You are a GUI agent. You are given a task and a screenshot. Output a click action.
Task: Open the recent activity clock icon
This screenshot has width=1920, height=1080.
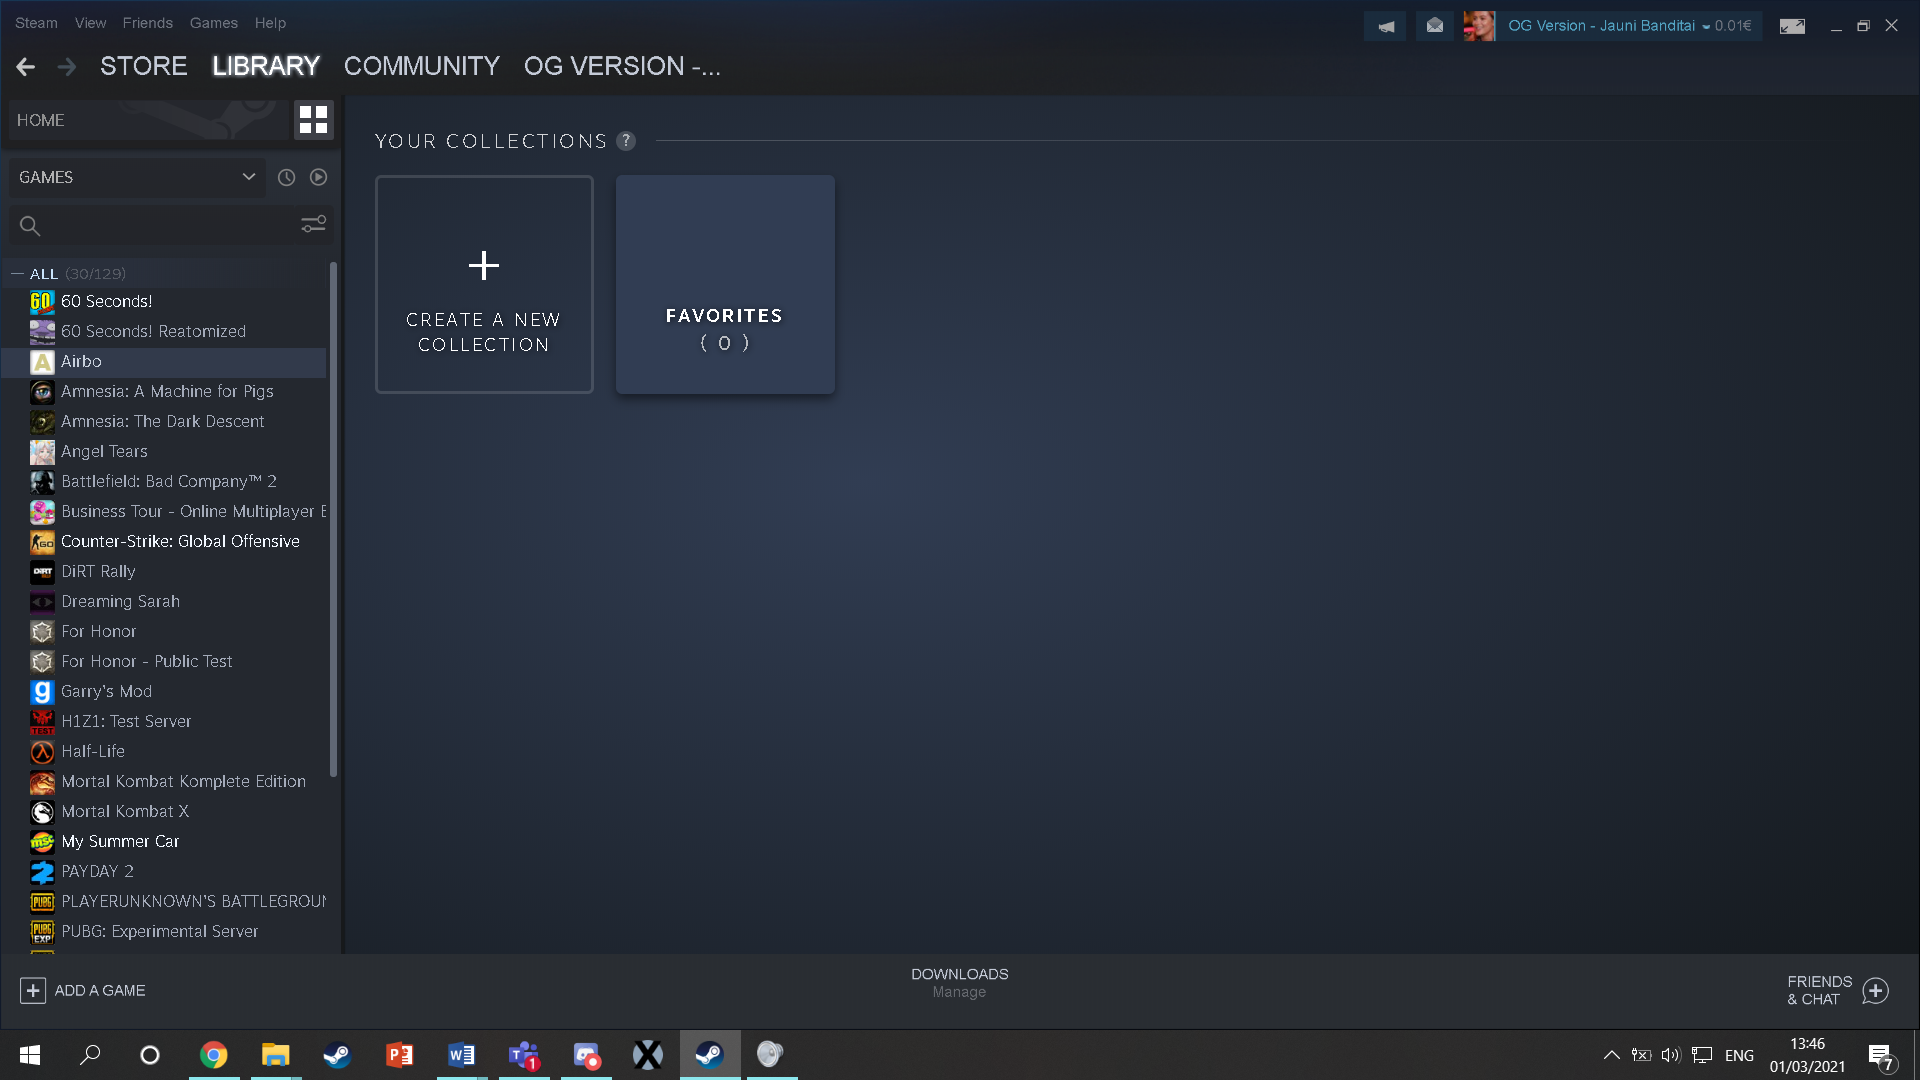286,177
